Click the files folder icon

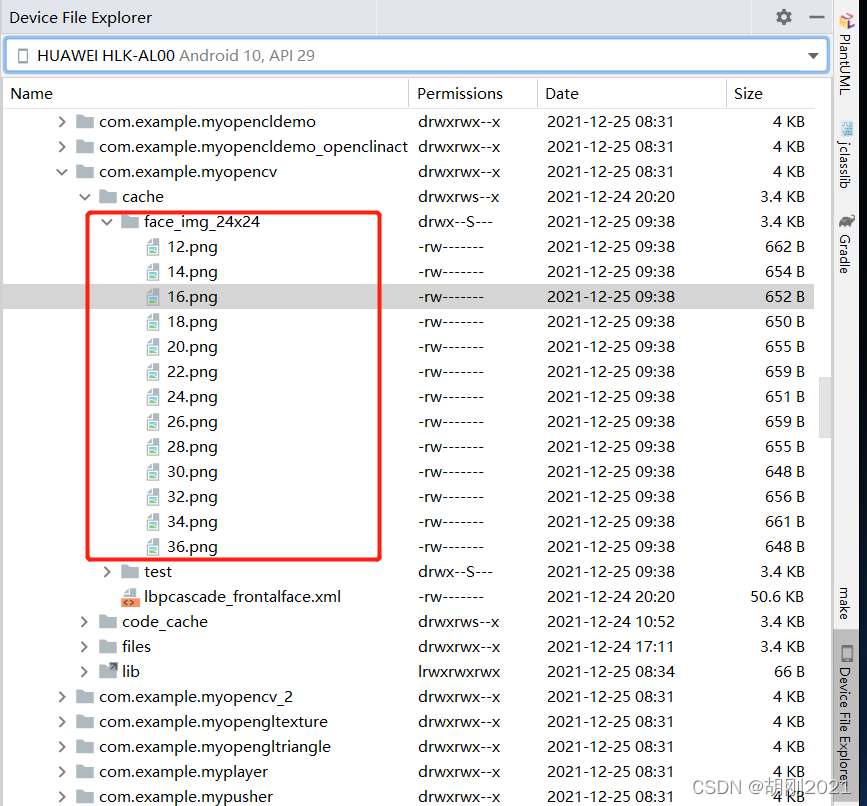click(107, 647)
